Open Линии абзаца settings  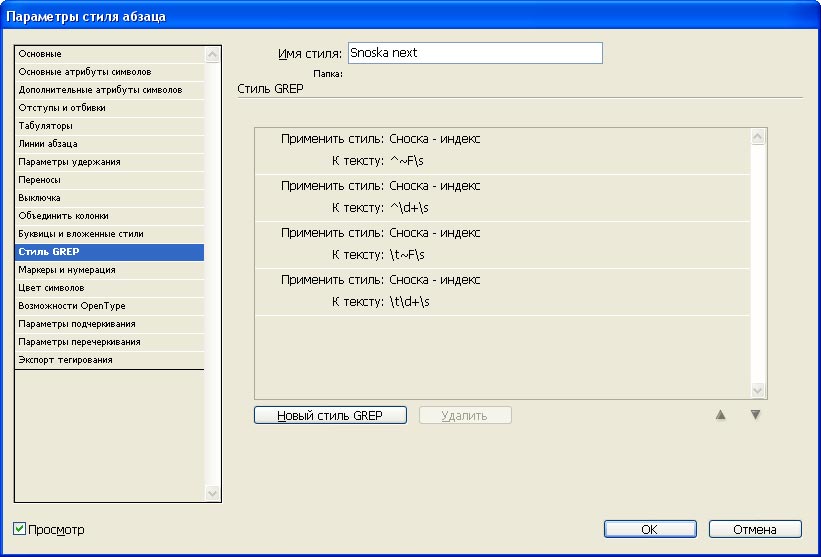(x=109, y=143)
